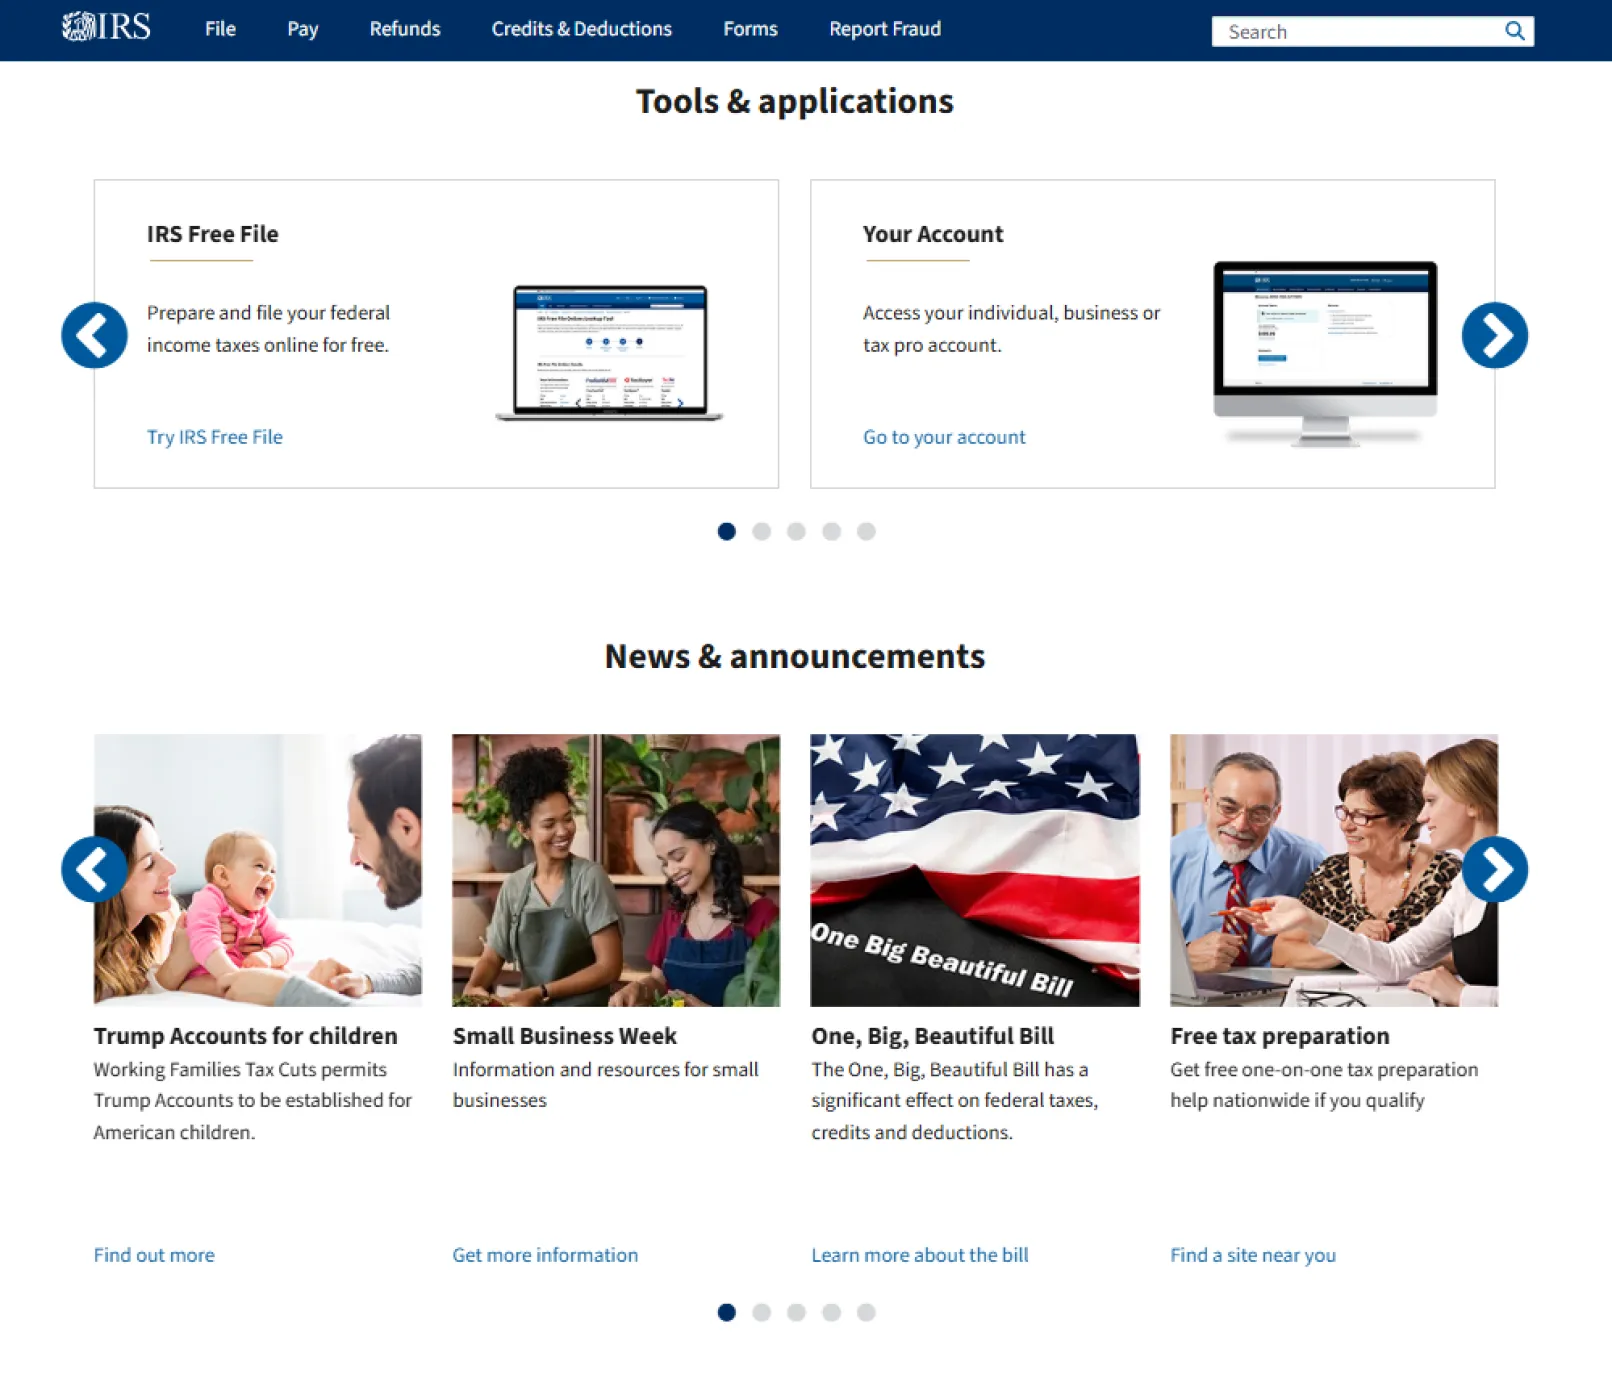Advance to next Tools & applications slide
The image size is (1612, 1378).
click(x=1494, y=335)
